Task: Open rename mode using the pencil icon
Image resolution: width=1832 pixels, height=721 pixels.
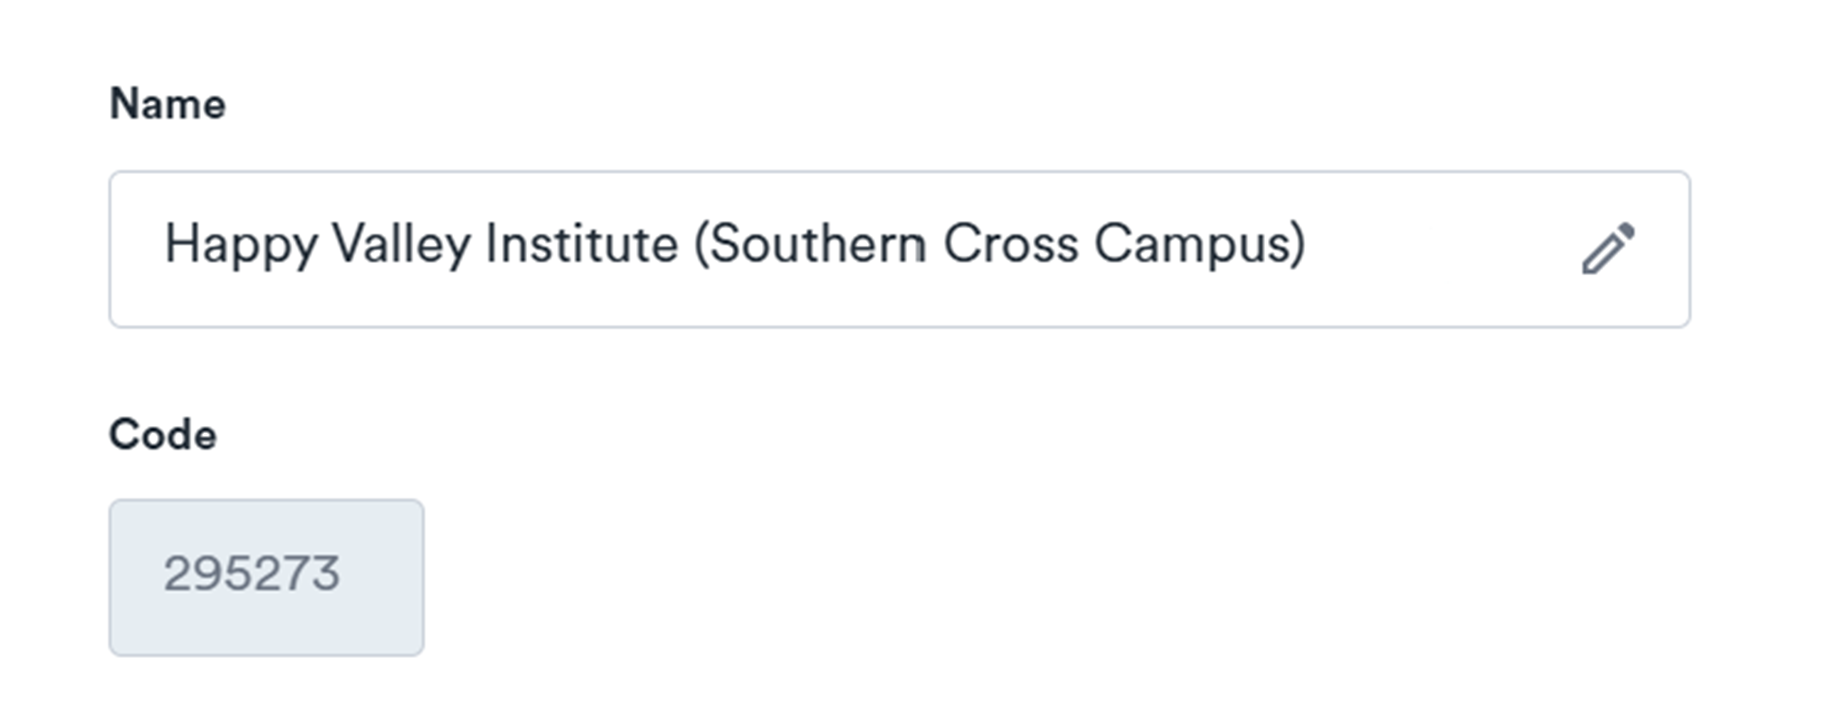Action: click(x=1607, y=249)
